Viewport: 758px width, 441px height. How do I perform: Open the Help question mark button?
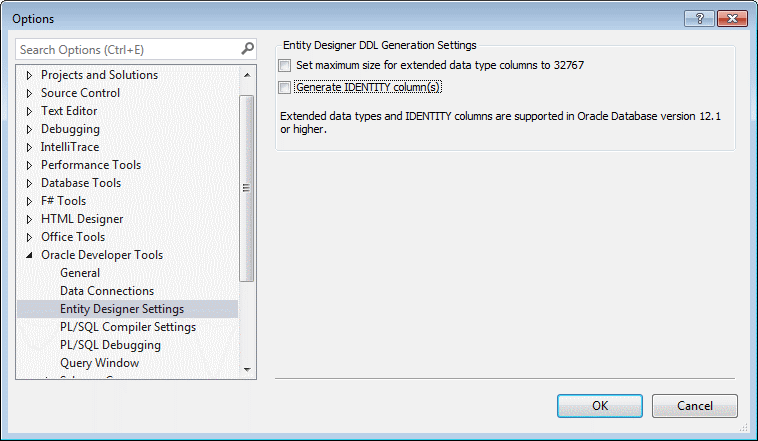tap(700, 19)
